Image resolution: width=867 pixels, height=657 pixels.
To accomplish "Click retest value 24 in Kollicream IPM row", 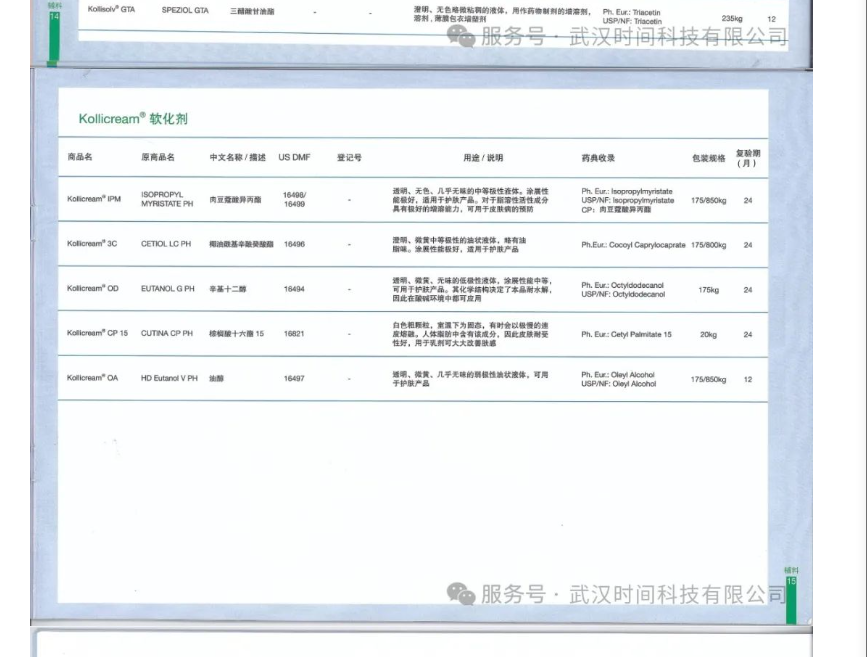I will (748, 201).
